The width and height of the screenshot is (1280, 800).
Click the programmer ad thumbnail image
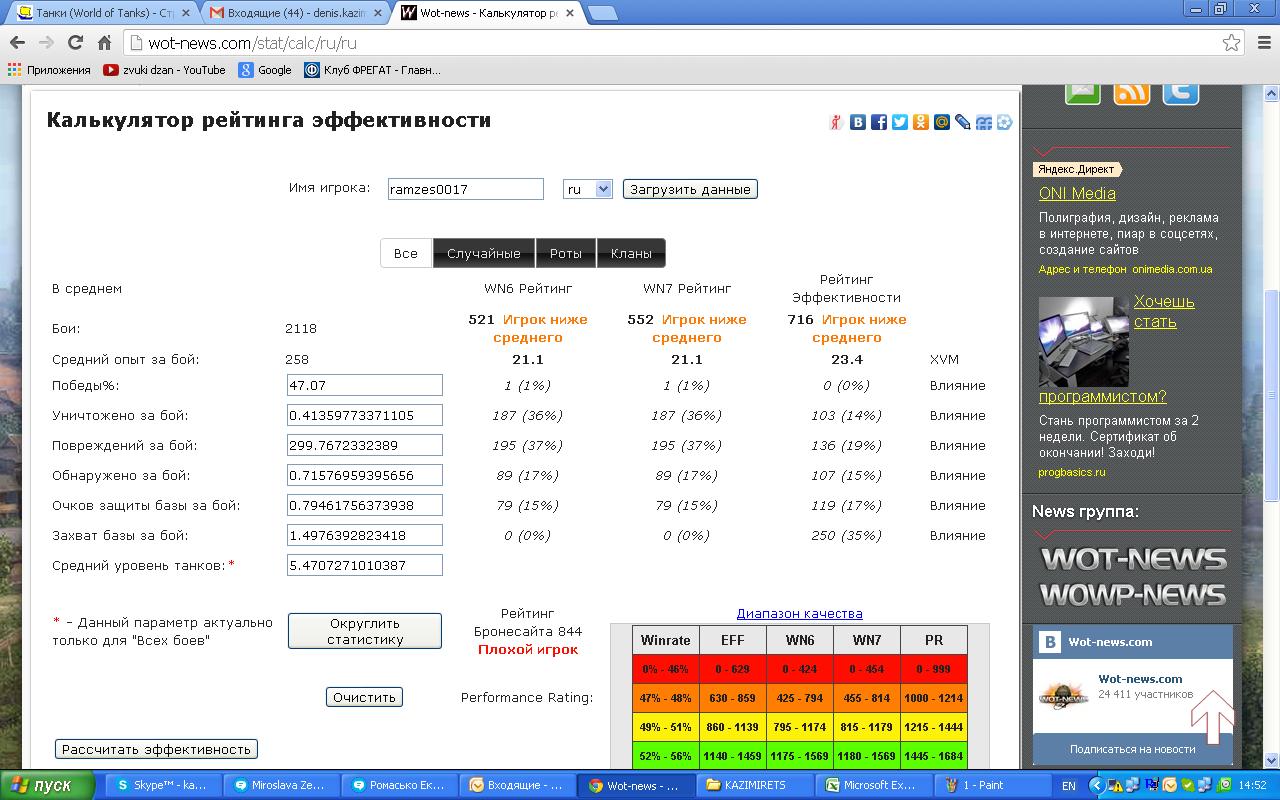[1084, 342]
